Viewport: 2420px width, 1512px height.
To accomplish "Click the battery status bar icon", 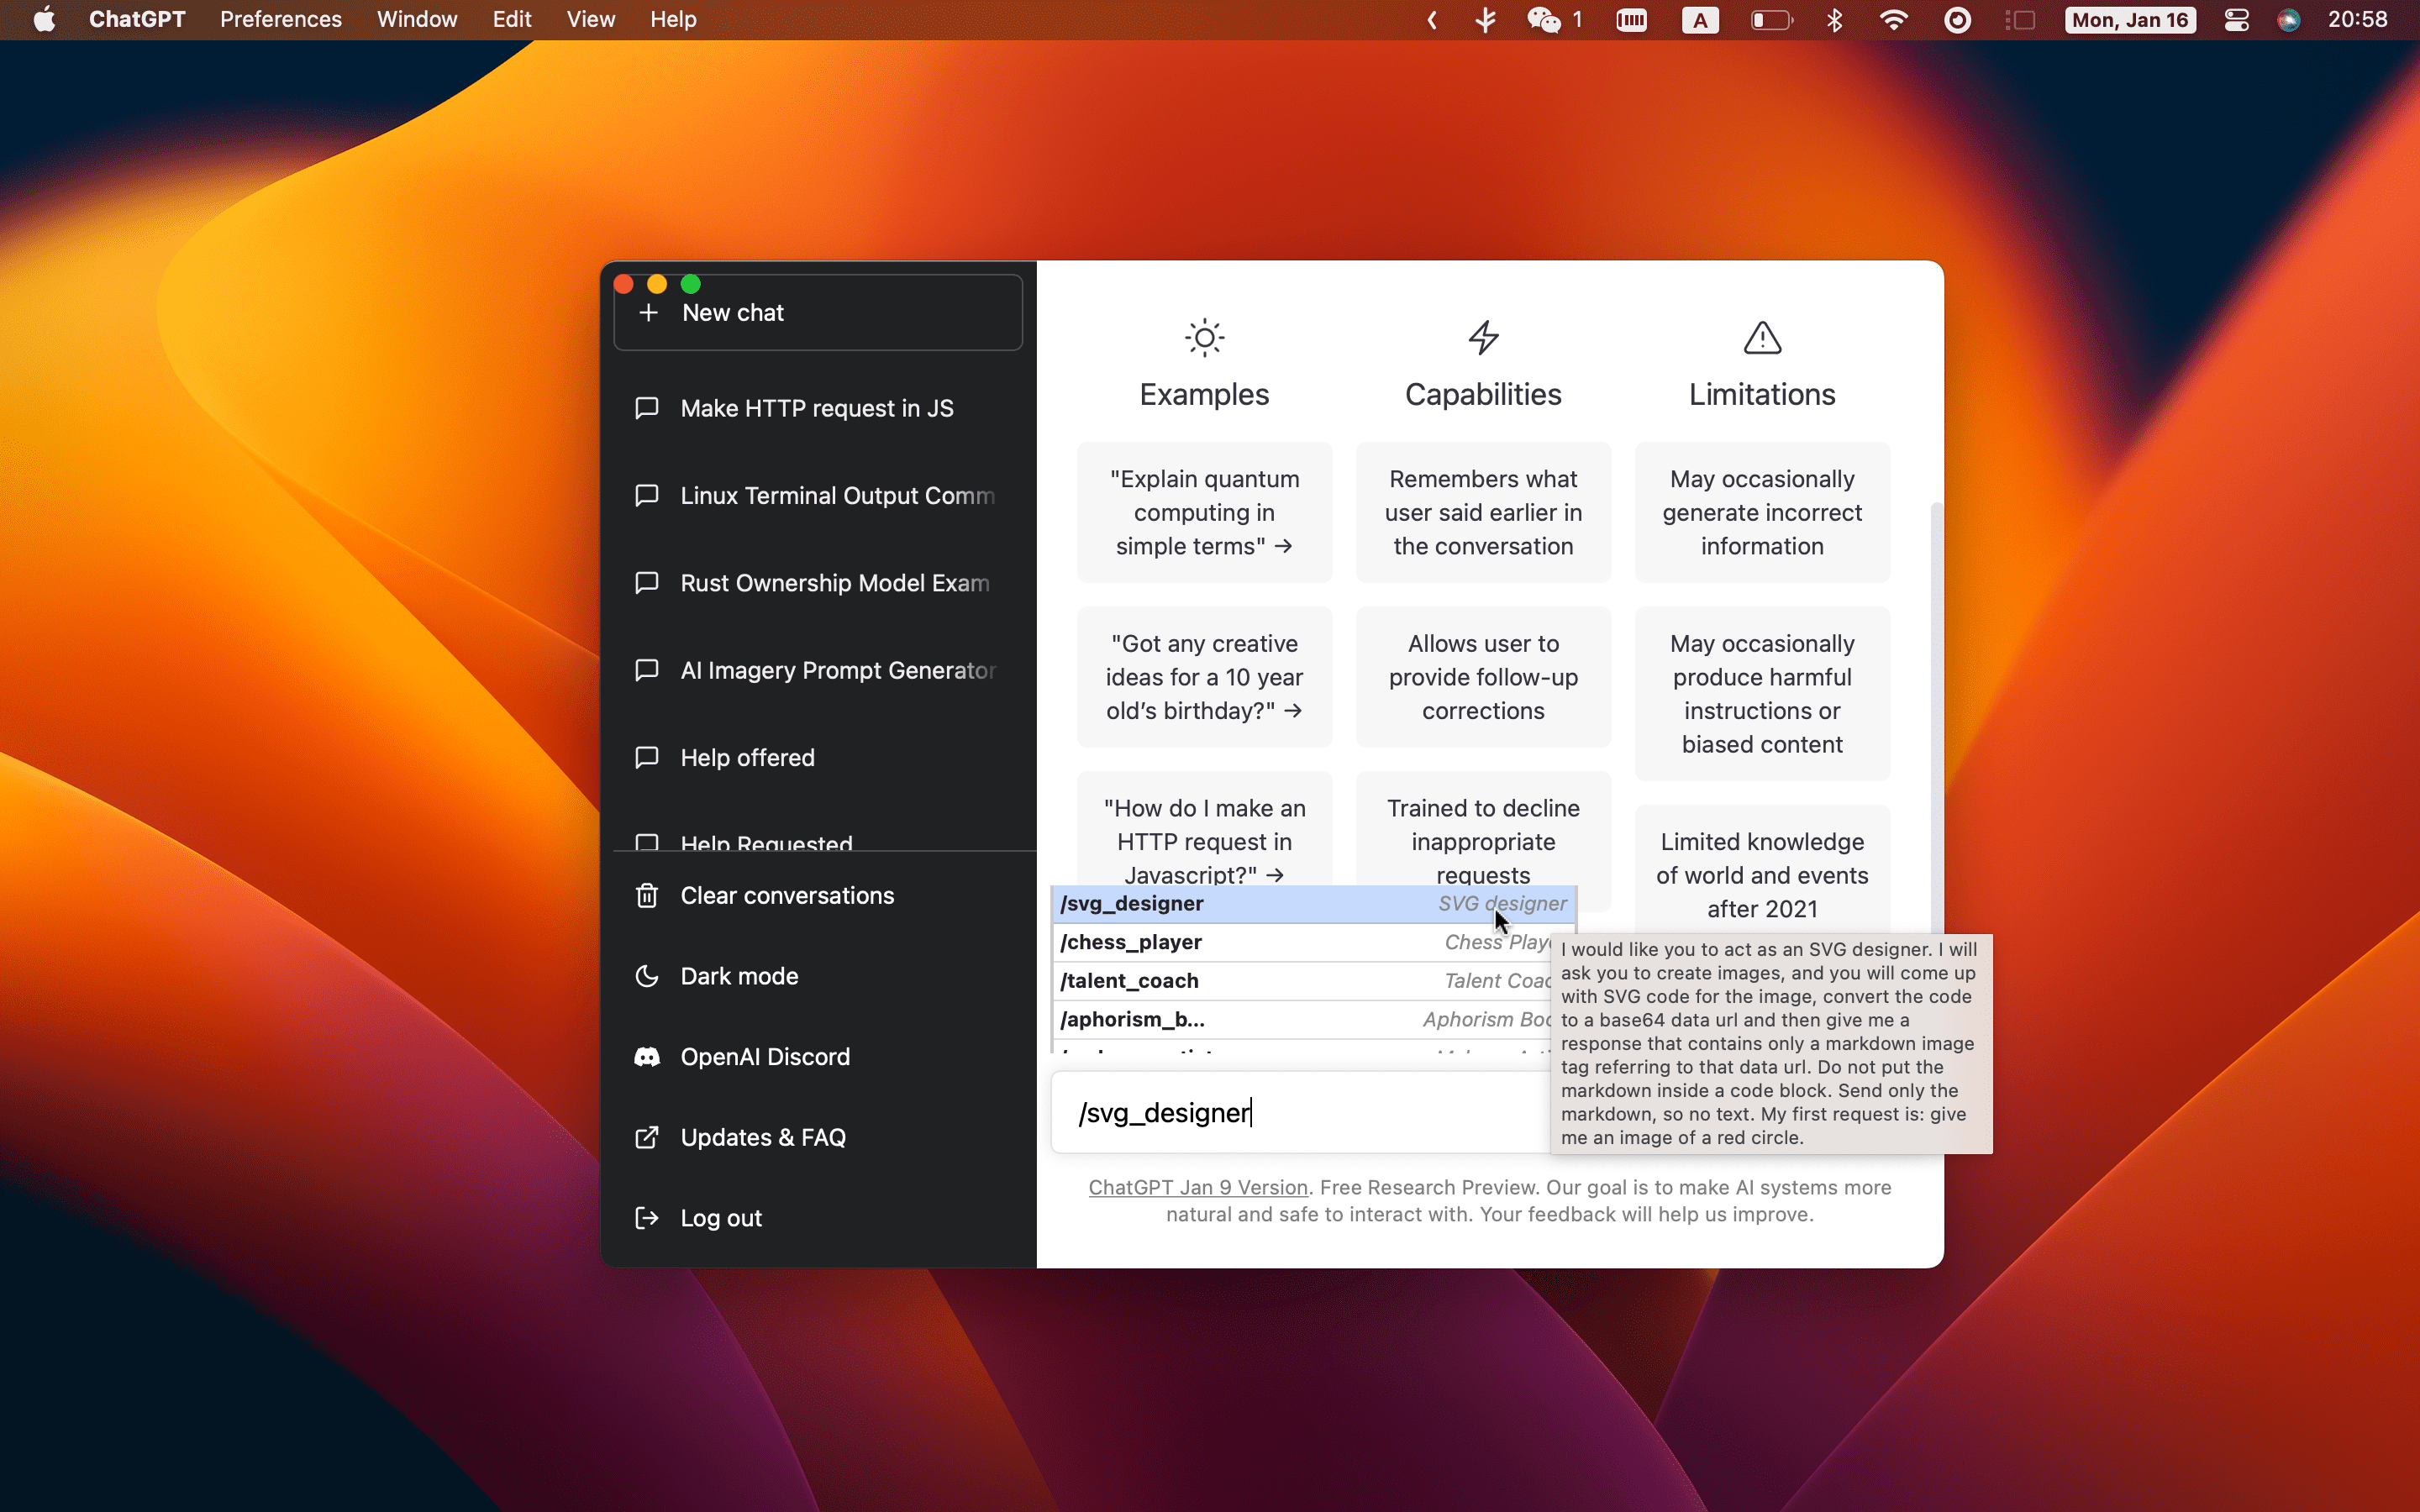I will 1770,21.
